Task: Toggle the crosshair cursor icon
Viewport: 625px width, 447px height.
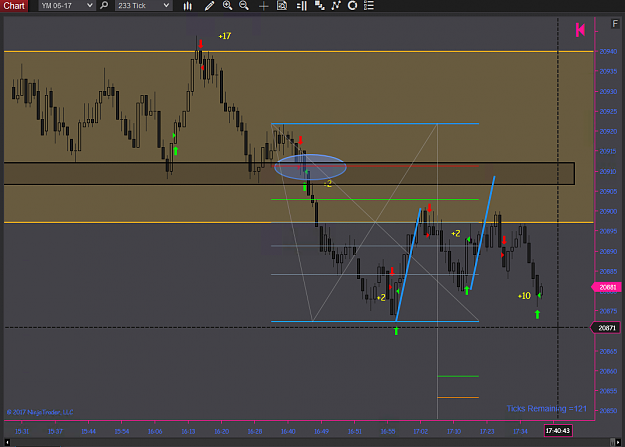Action: click(263, 6)
